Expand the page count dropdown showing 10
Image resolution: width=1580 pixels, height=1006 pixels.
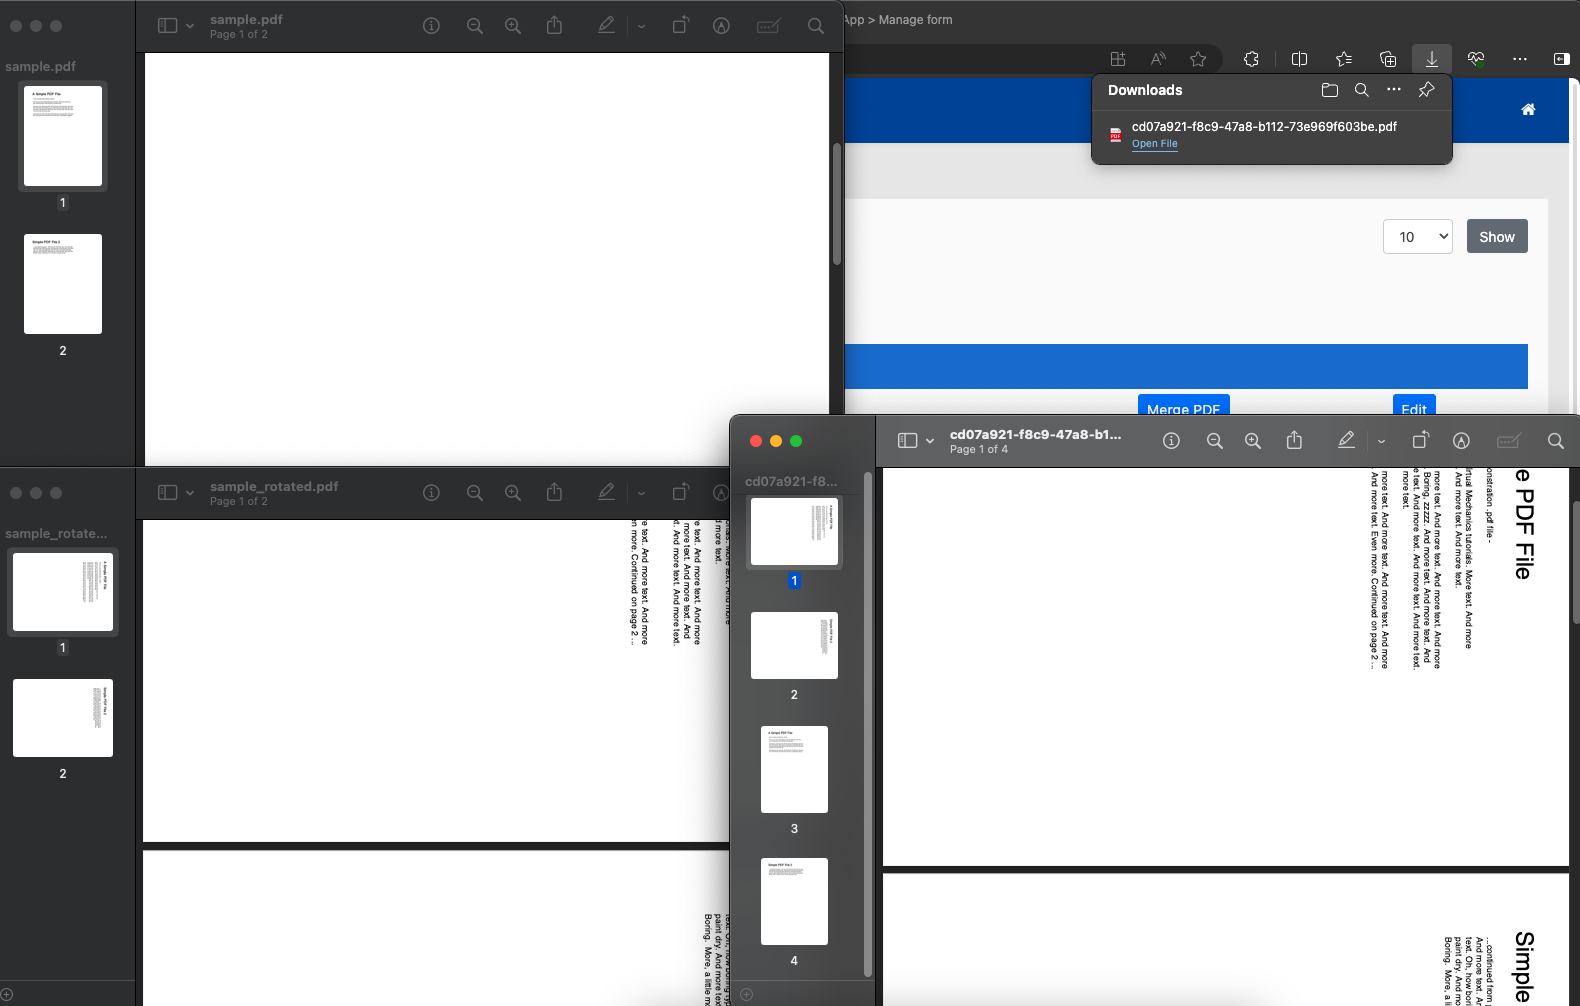[1417, 237]
